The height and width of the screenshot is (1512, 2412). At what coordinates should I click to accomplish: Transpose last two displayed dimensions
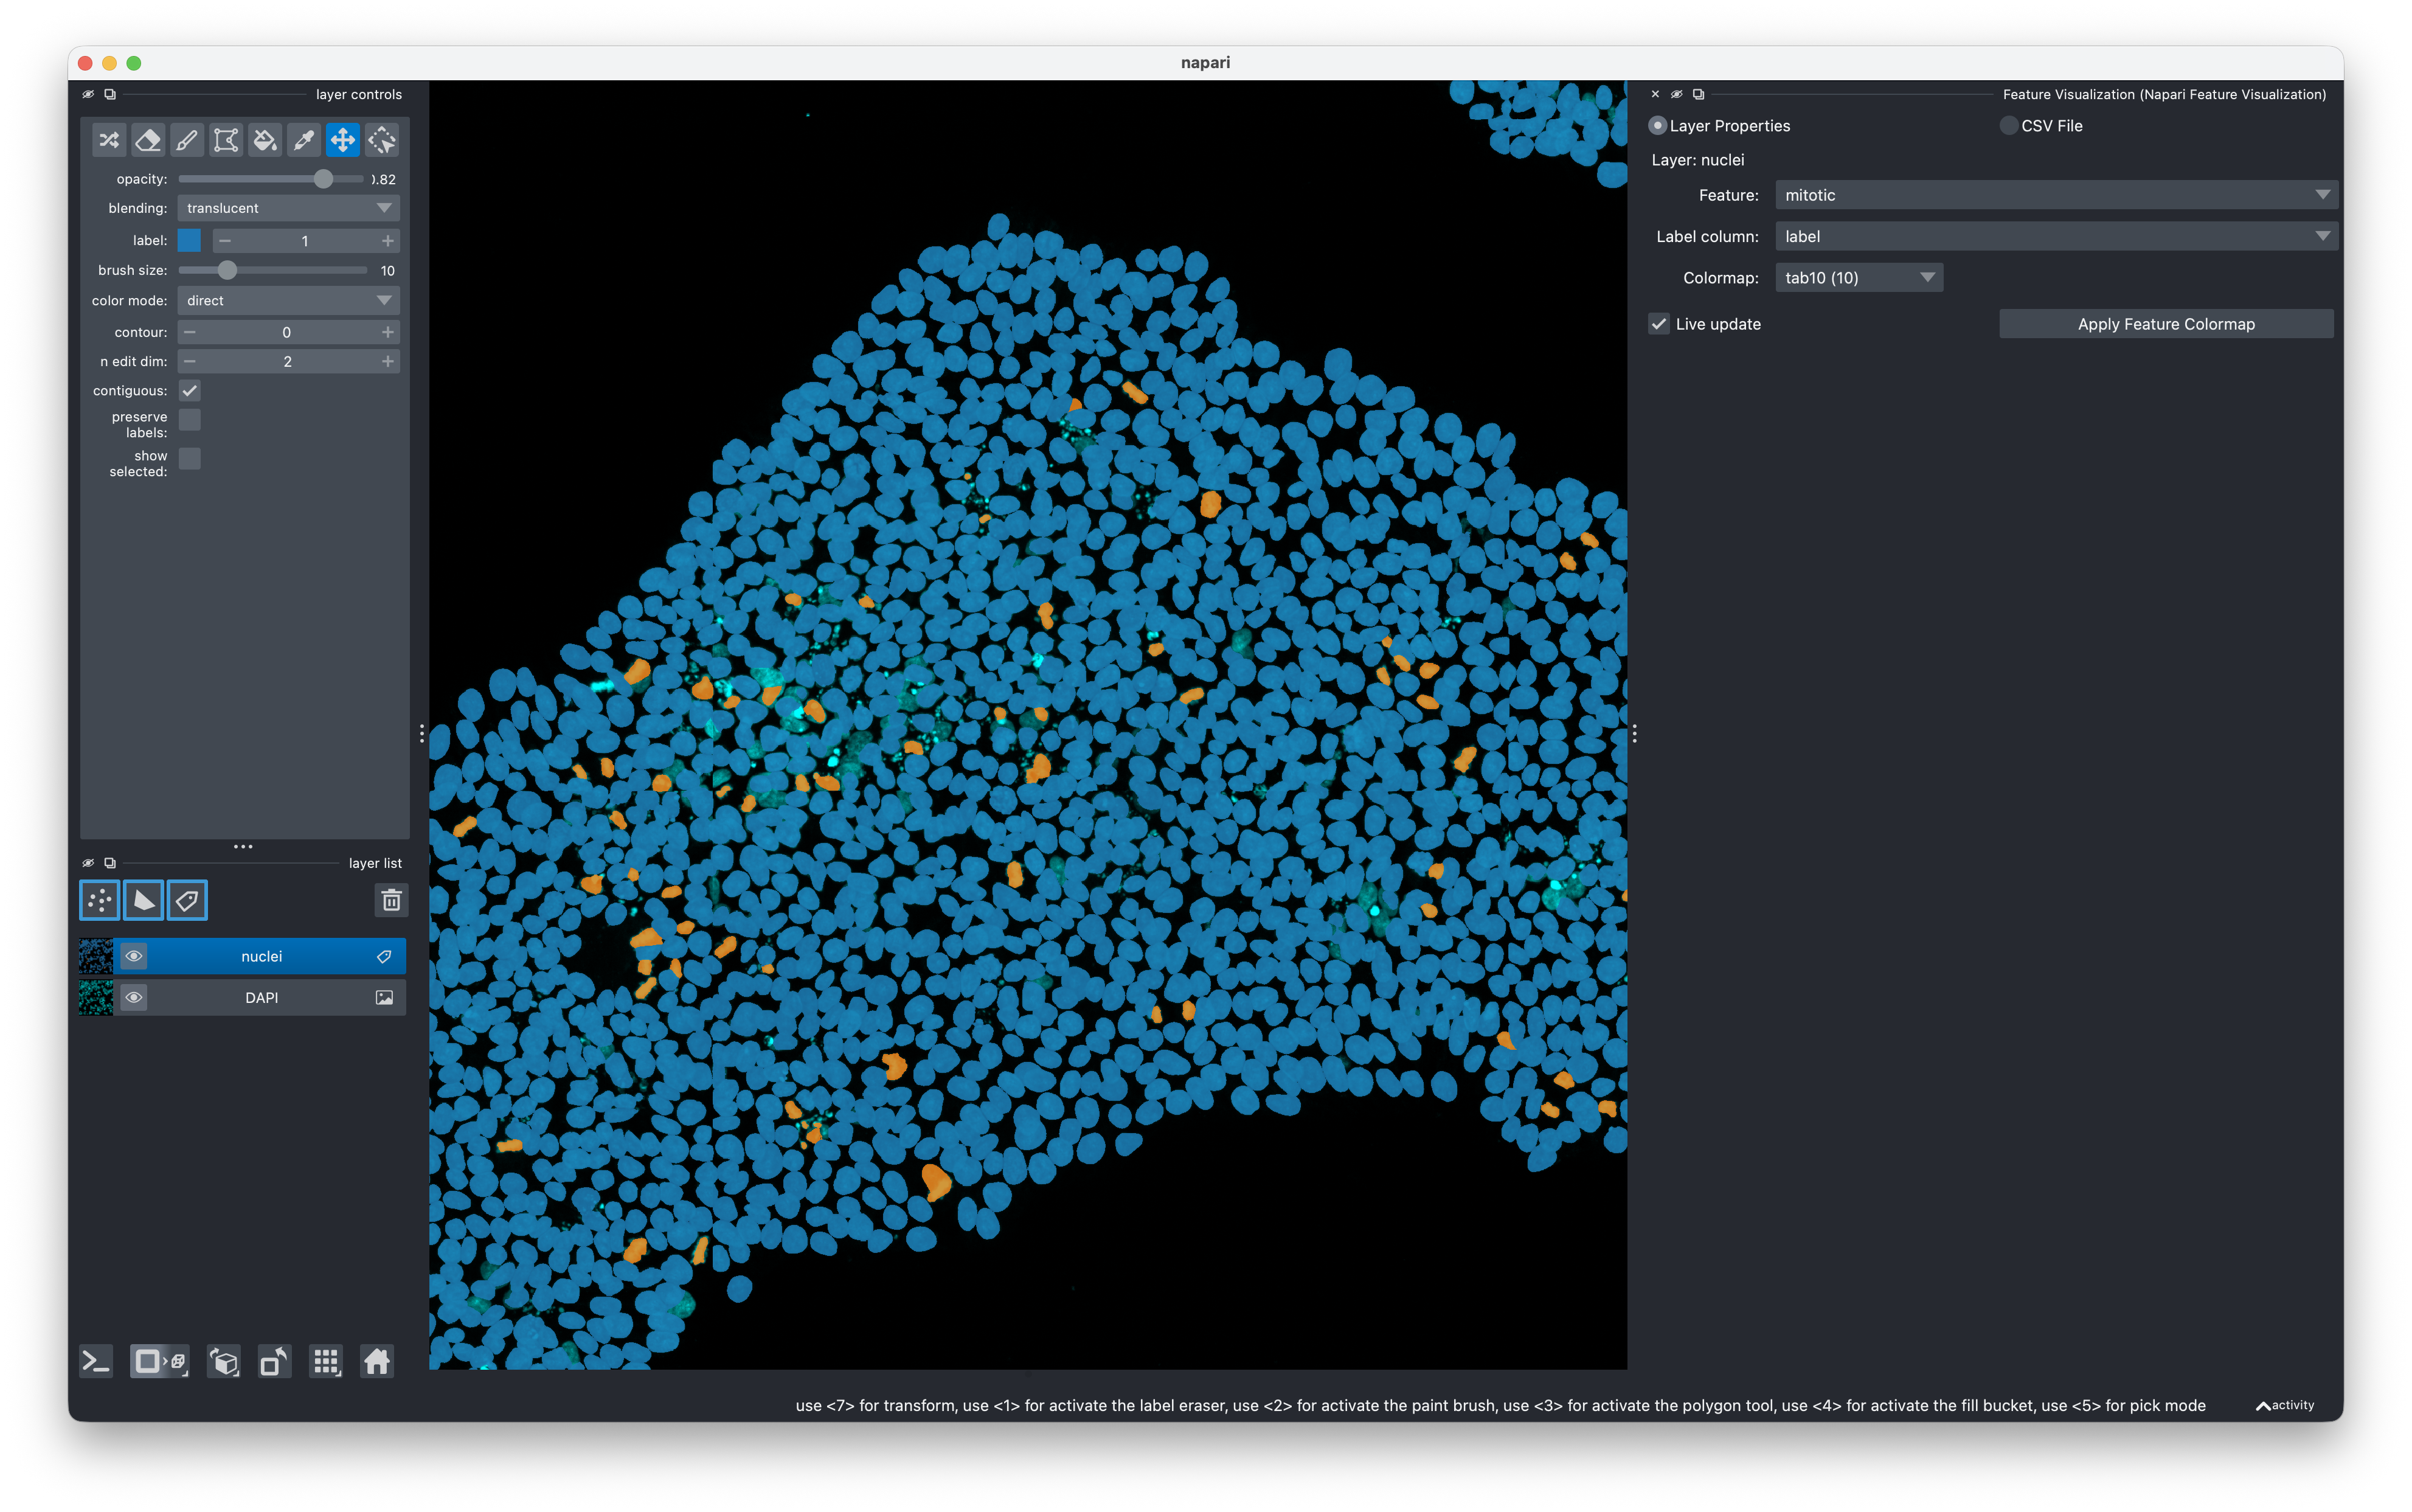point(275,1362)
